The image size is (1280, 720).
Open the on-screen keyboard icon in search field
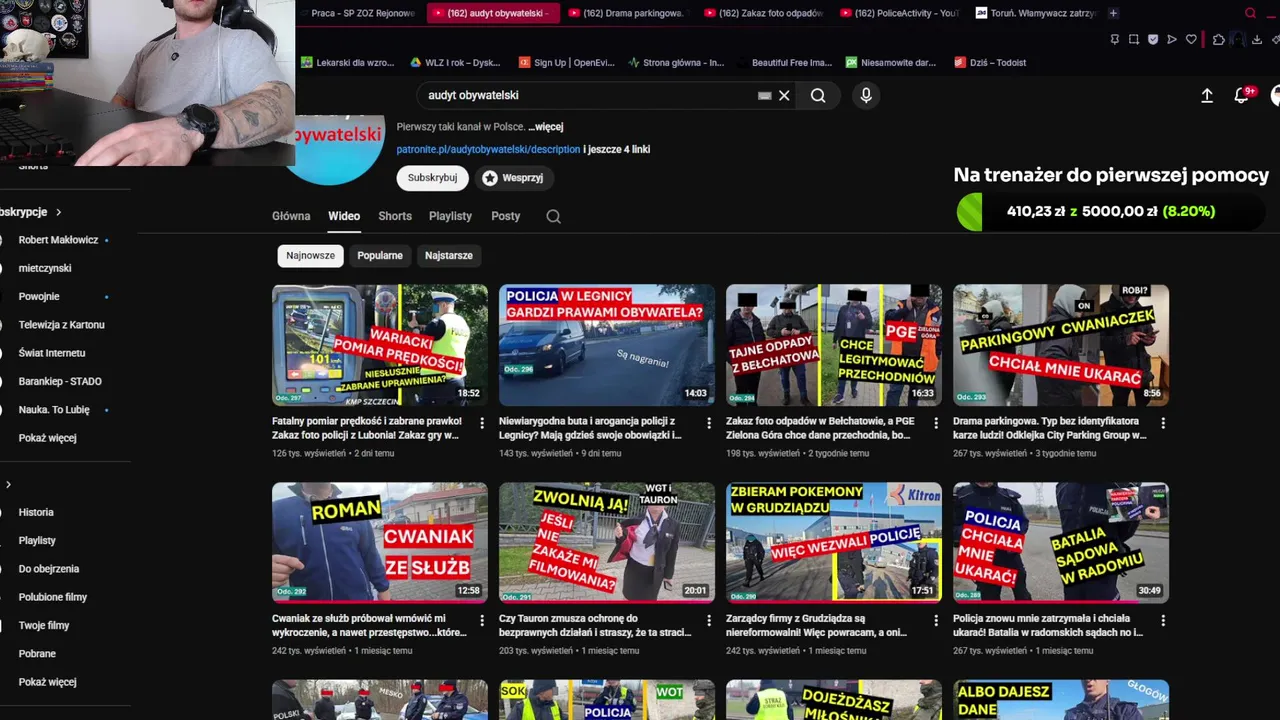[764, 95]
